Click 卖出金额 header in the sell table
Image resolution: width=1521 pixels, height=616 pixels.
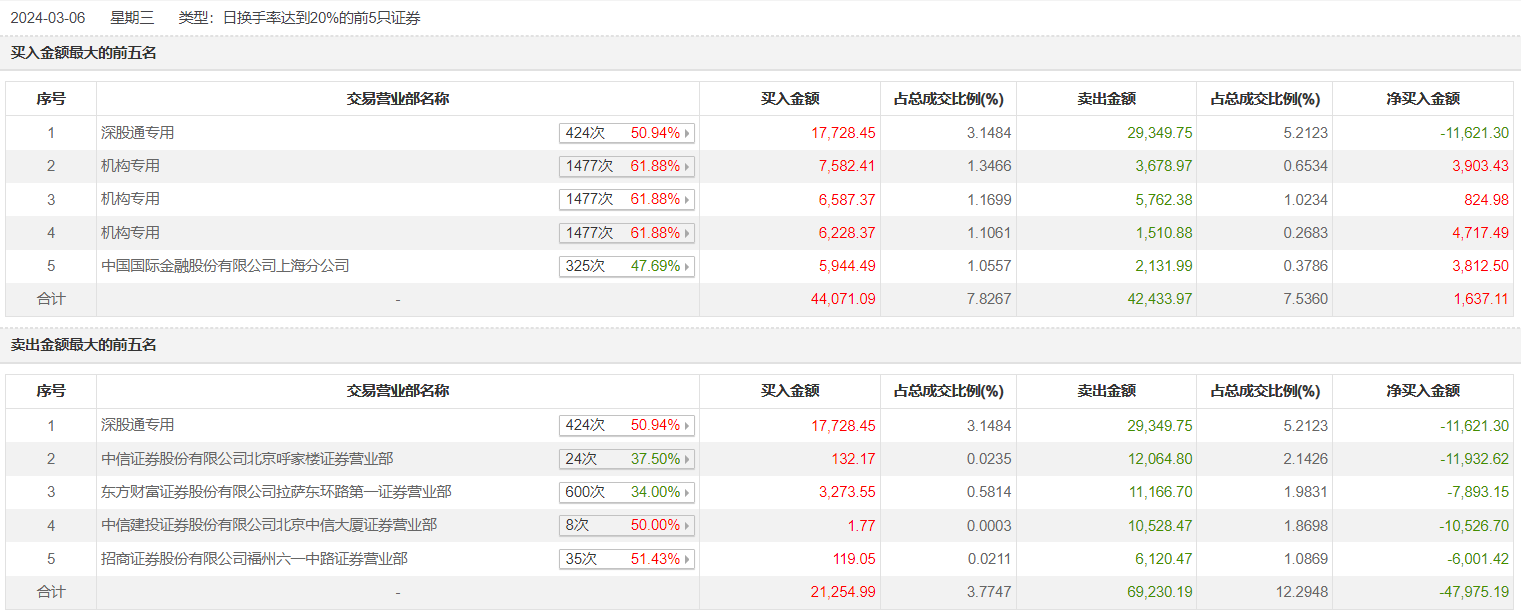pyautogui.click(x=1106, y=391)
